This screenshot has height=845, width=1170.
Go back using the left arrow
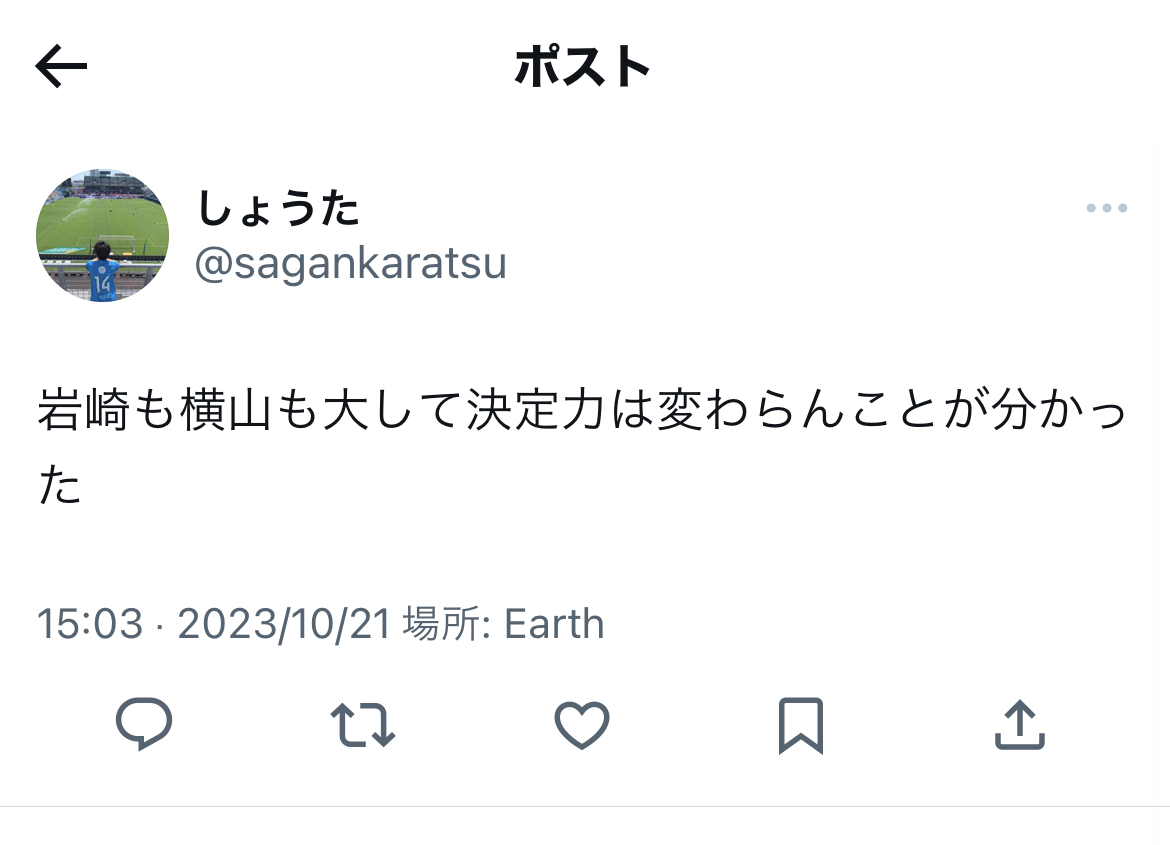click(x=62, y=67)
